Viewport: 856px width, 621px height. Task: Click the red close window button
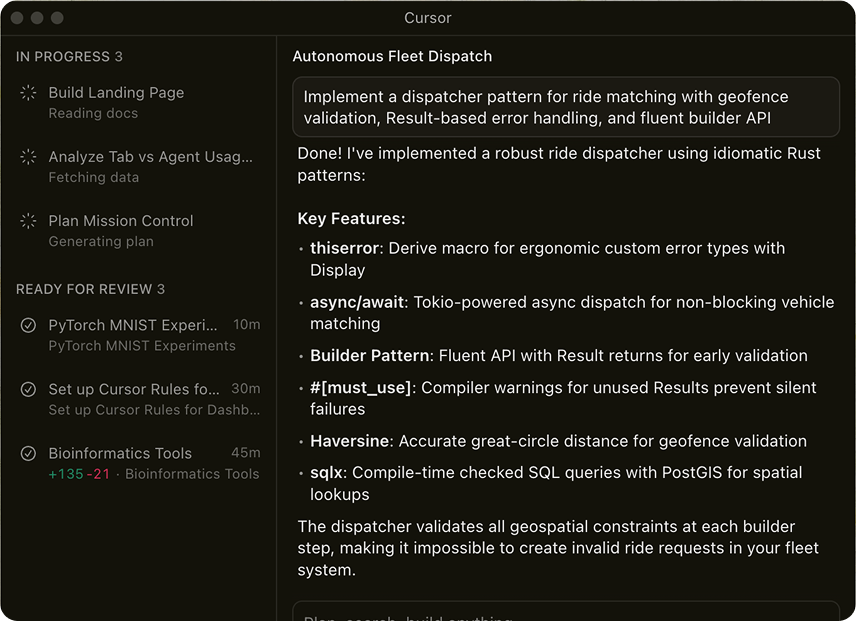tap(17, 18)
